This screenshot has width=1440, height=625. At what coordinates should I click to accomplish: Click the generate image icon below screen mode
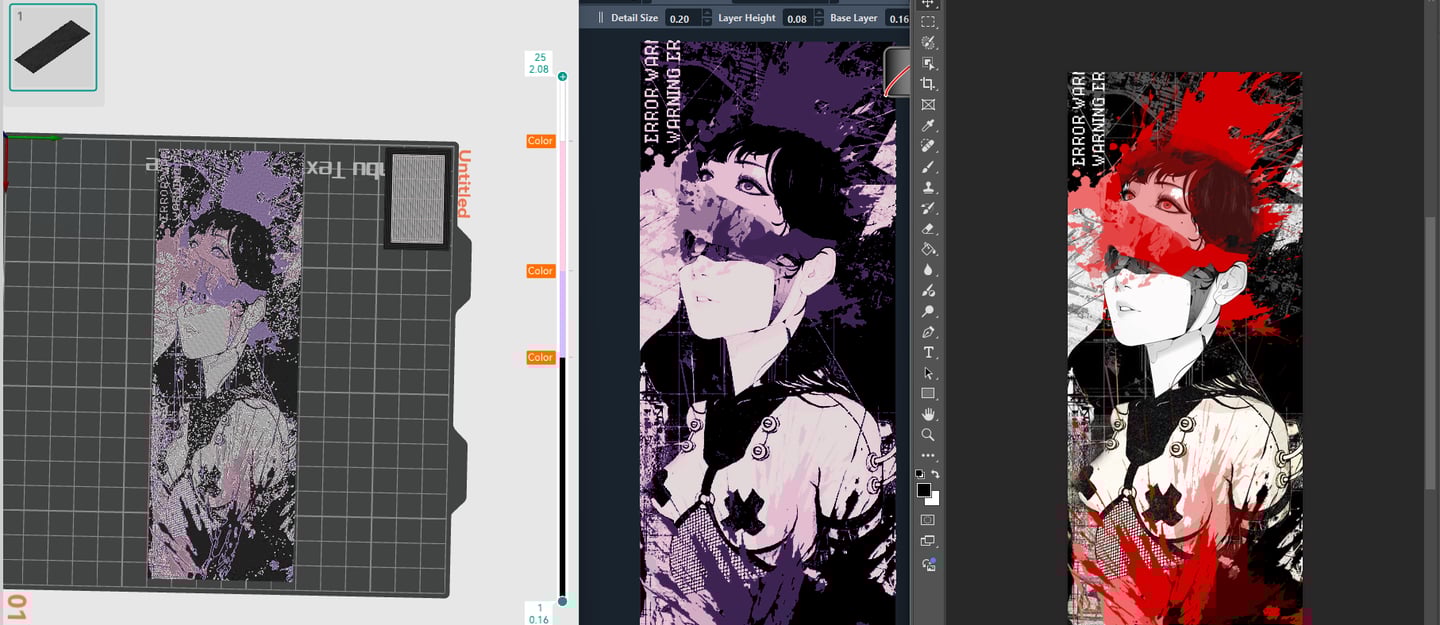click(928, 564)
